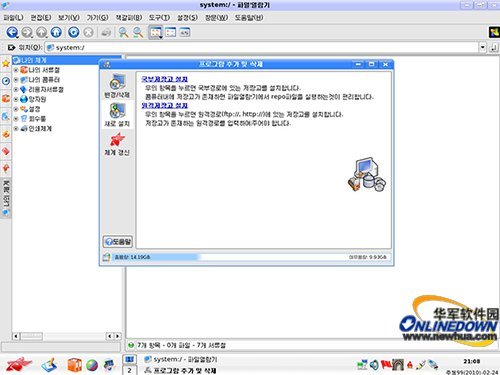Click the side panel scrollbar left arrow
The image size is (500, 375).
(x=16, y=336)
